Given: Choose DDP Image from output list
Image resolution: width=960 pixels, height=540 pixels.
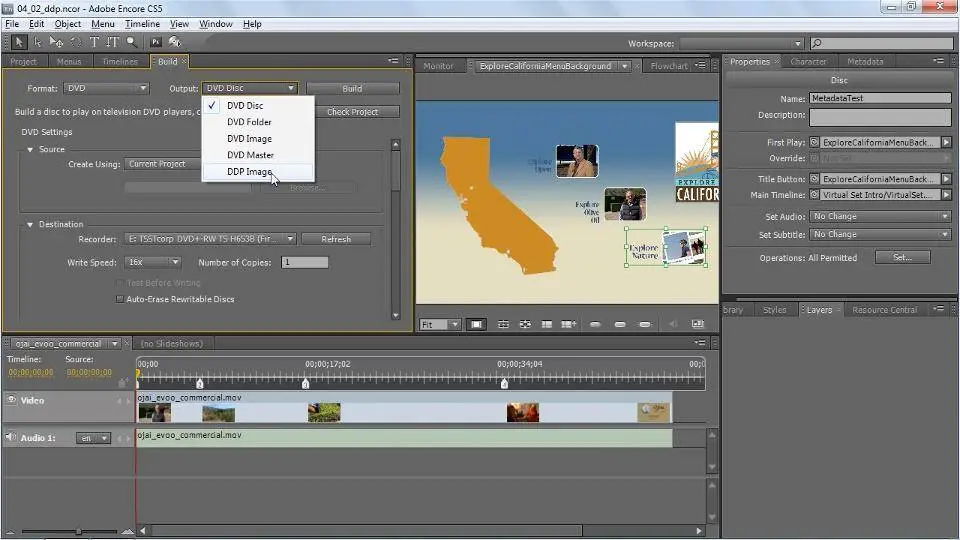Looking at the screenshot, I should (x=258, y=171).
